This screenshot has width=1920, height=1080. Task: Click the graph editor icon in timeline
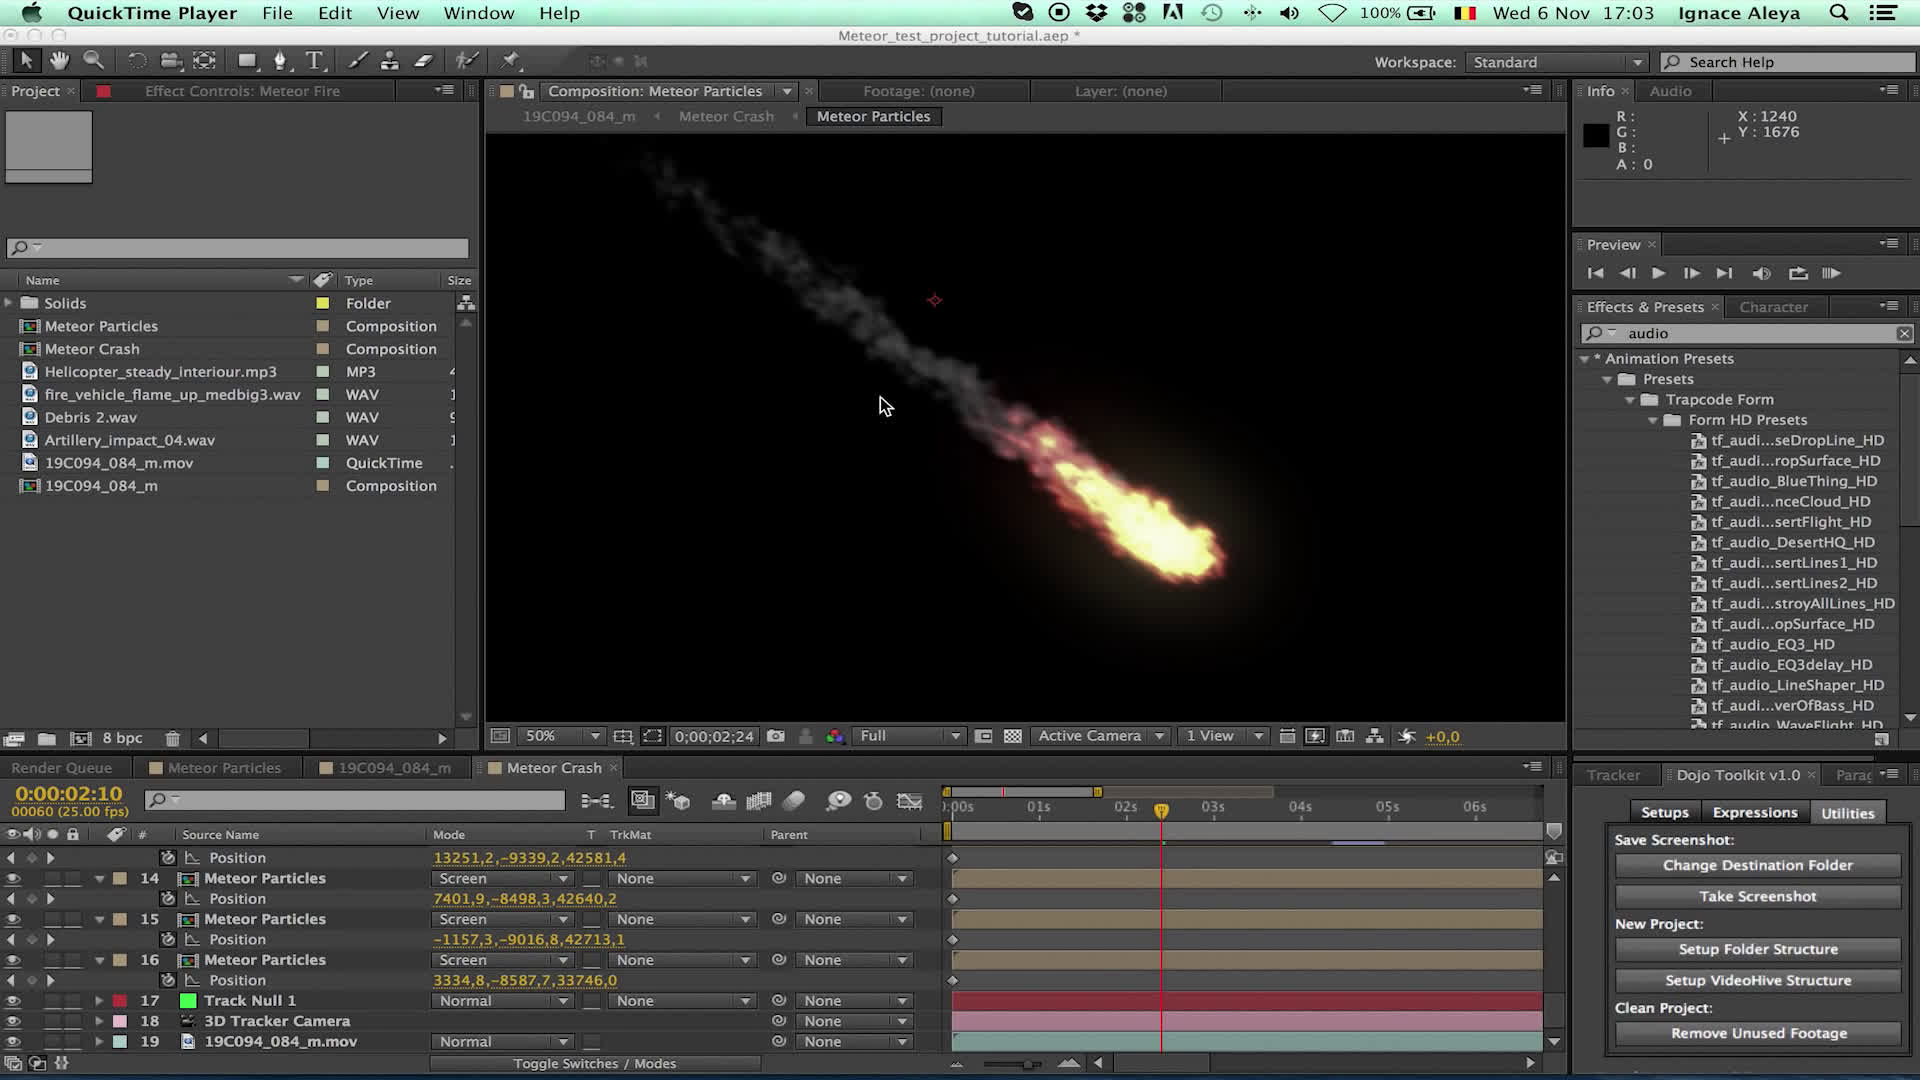pyautogui.click(x=909, y=801)
